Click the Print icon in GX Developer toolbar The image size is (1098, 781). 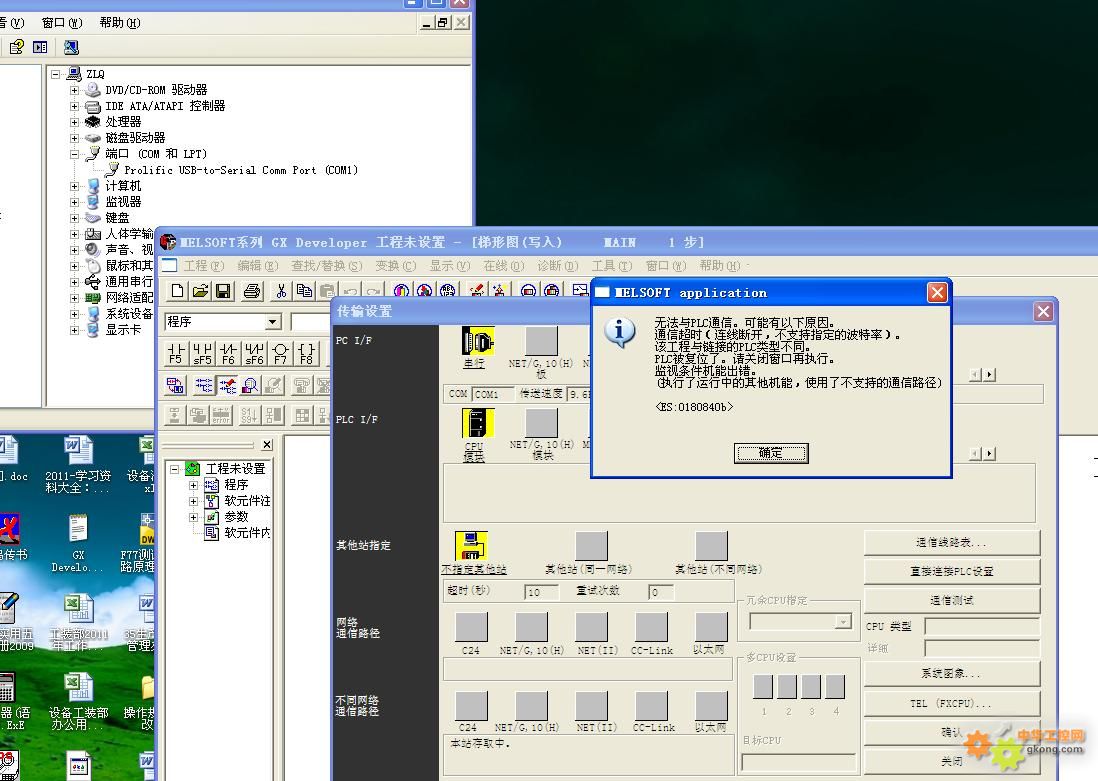pos(252,291)
